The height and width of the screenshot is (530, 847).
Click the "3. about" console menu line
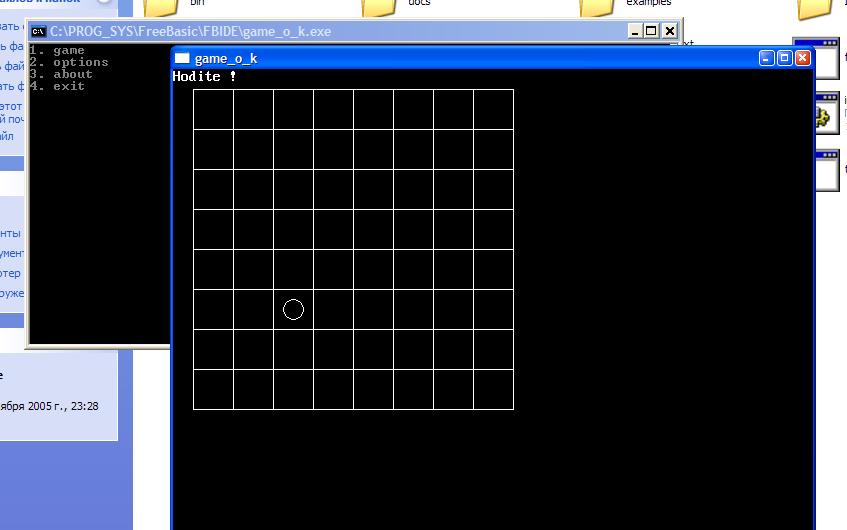pyautogui.click(x=61, y=74)
